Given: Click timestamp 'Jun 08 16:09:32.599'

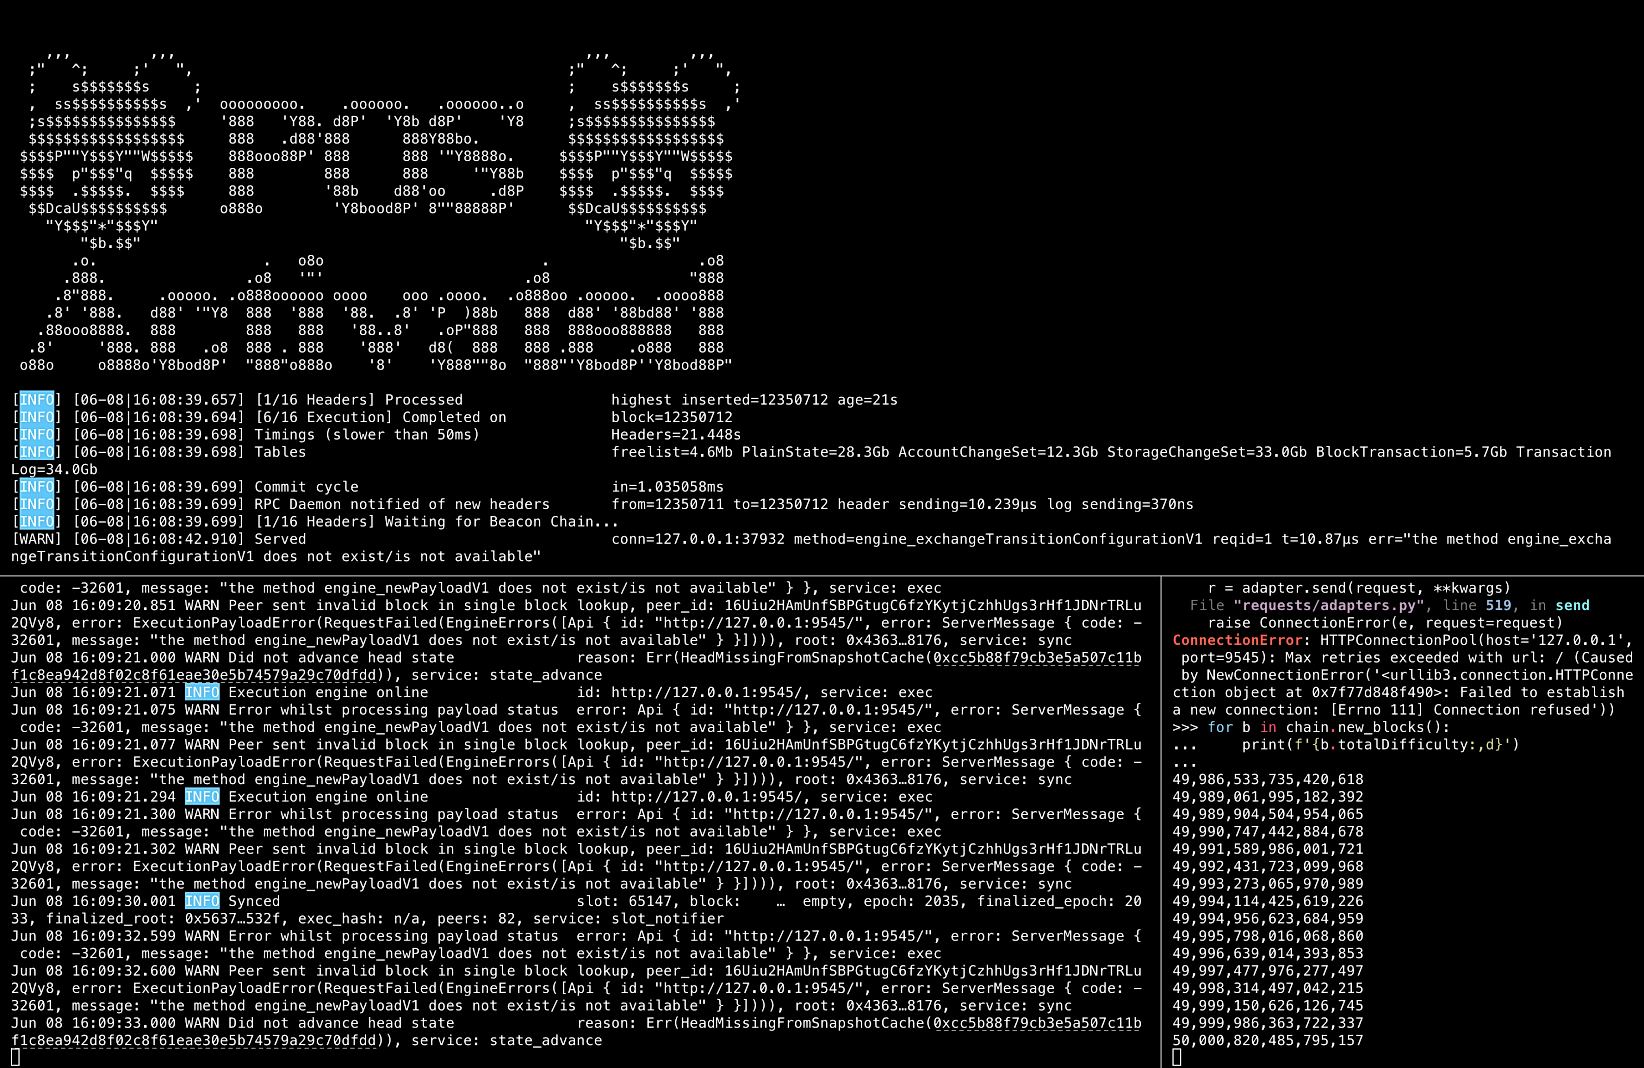Looking at the screenshot, I should pos(93,936).
